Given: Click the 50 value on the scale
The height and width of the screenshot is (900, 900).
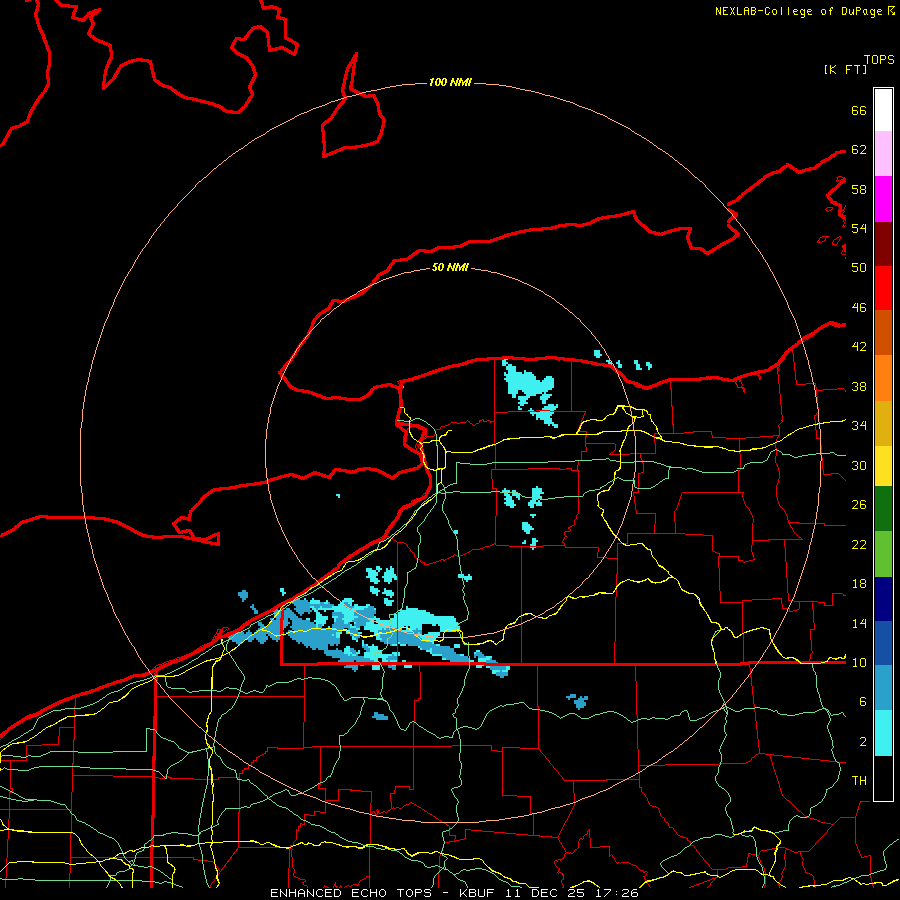Looking at the screenshot, I should (x=859, y=267).
